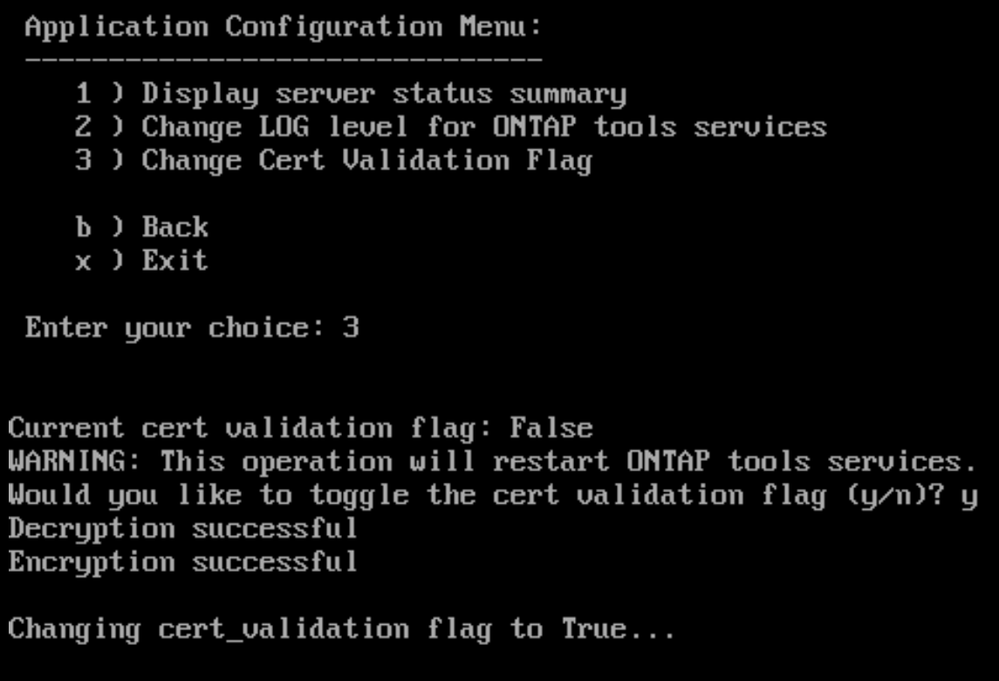
Task: Click the Exit menu option
Action: coord(174,261)
